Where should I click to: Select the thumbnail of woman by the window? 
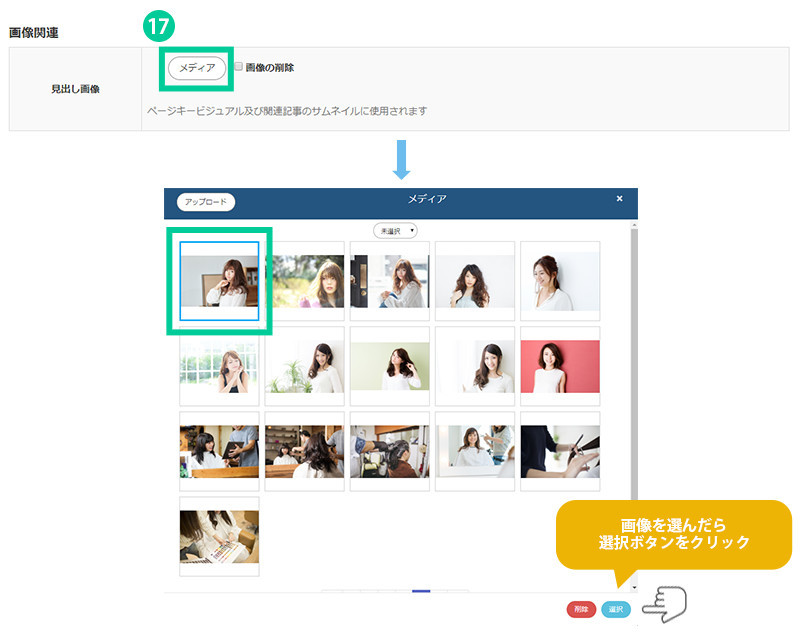coord(219,365)
